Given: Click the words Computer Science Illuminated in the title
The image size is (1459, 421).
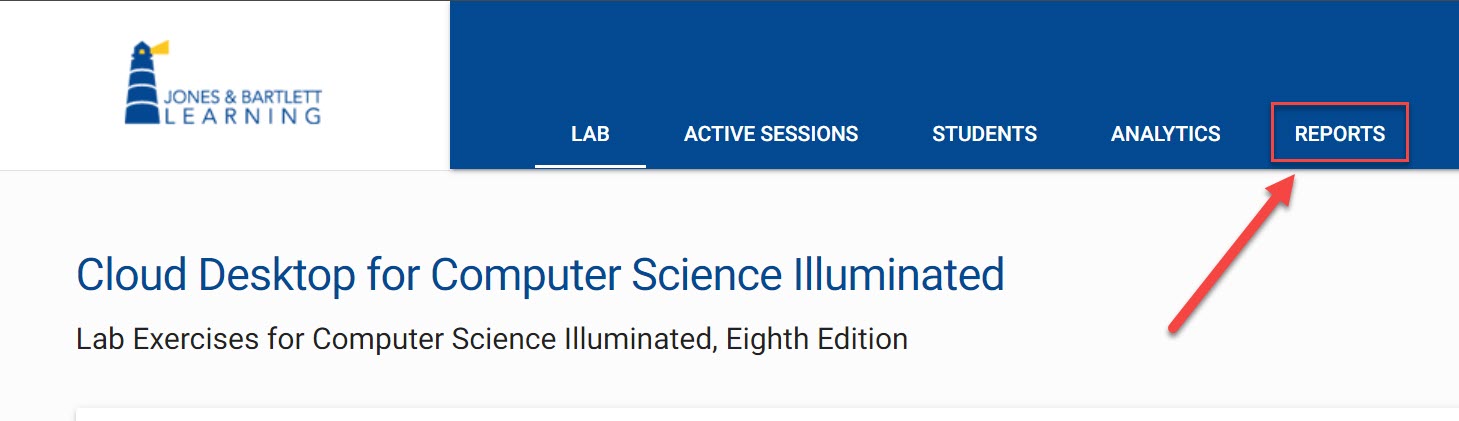Looking at the screenshot, I should [x=717, y=274].
